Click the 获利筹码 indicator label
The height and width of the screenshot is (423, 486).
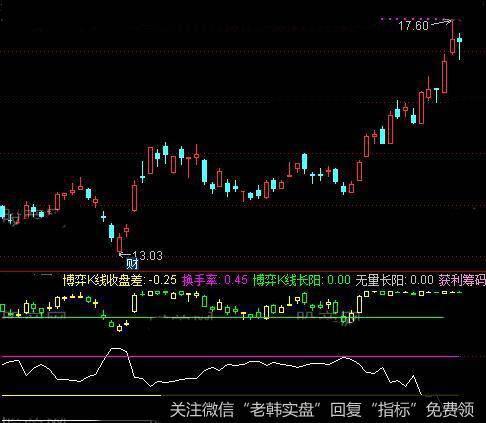(x=462, y=280)
